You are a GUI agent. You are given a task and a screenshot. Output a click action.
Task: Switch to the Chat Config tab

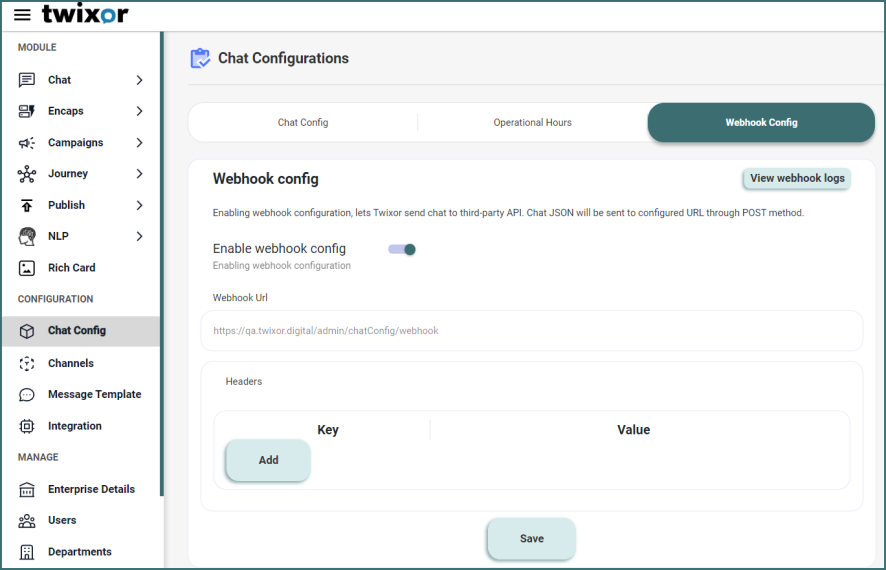click(303, 123)
